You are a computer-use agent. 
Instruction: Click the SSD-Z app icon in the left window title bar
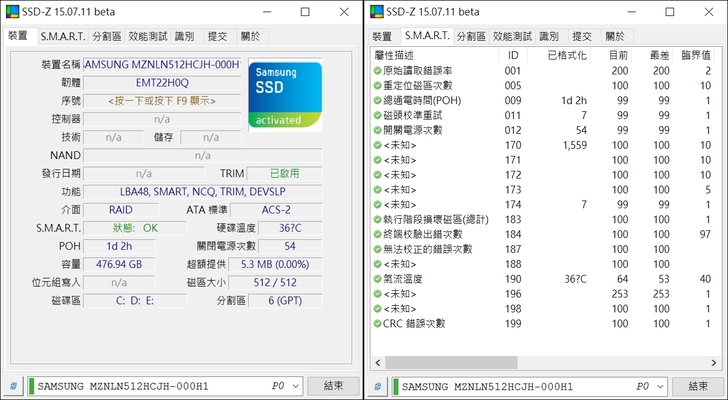pos(13,12)
